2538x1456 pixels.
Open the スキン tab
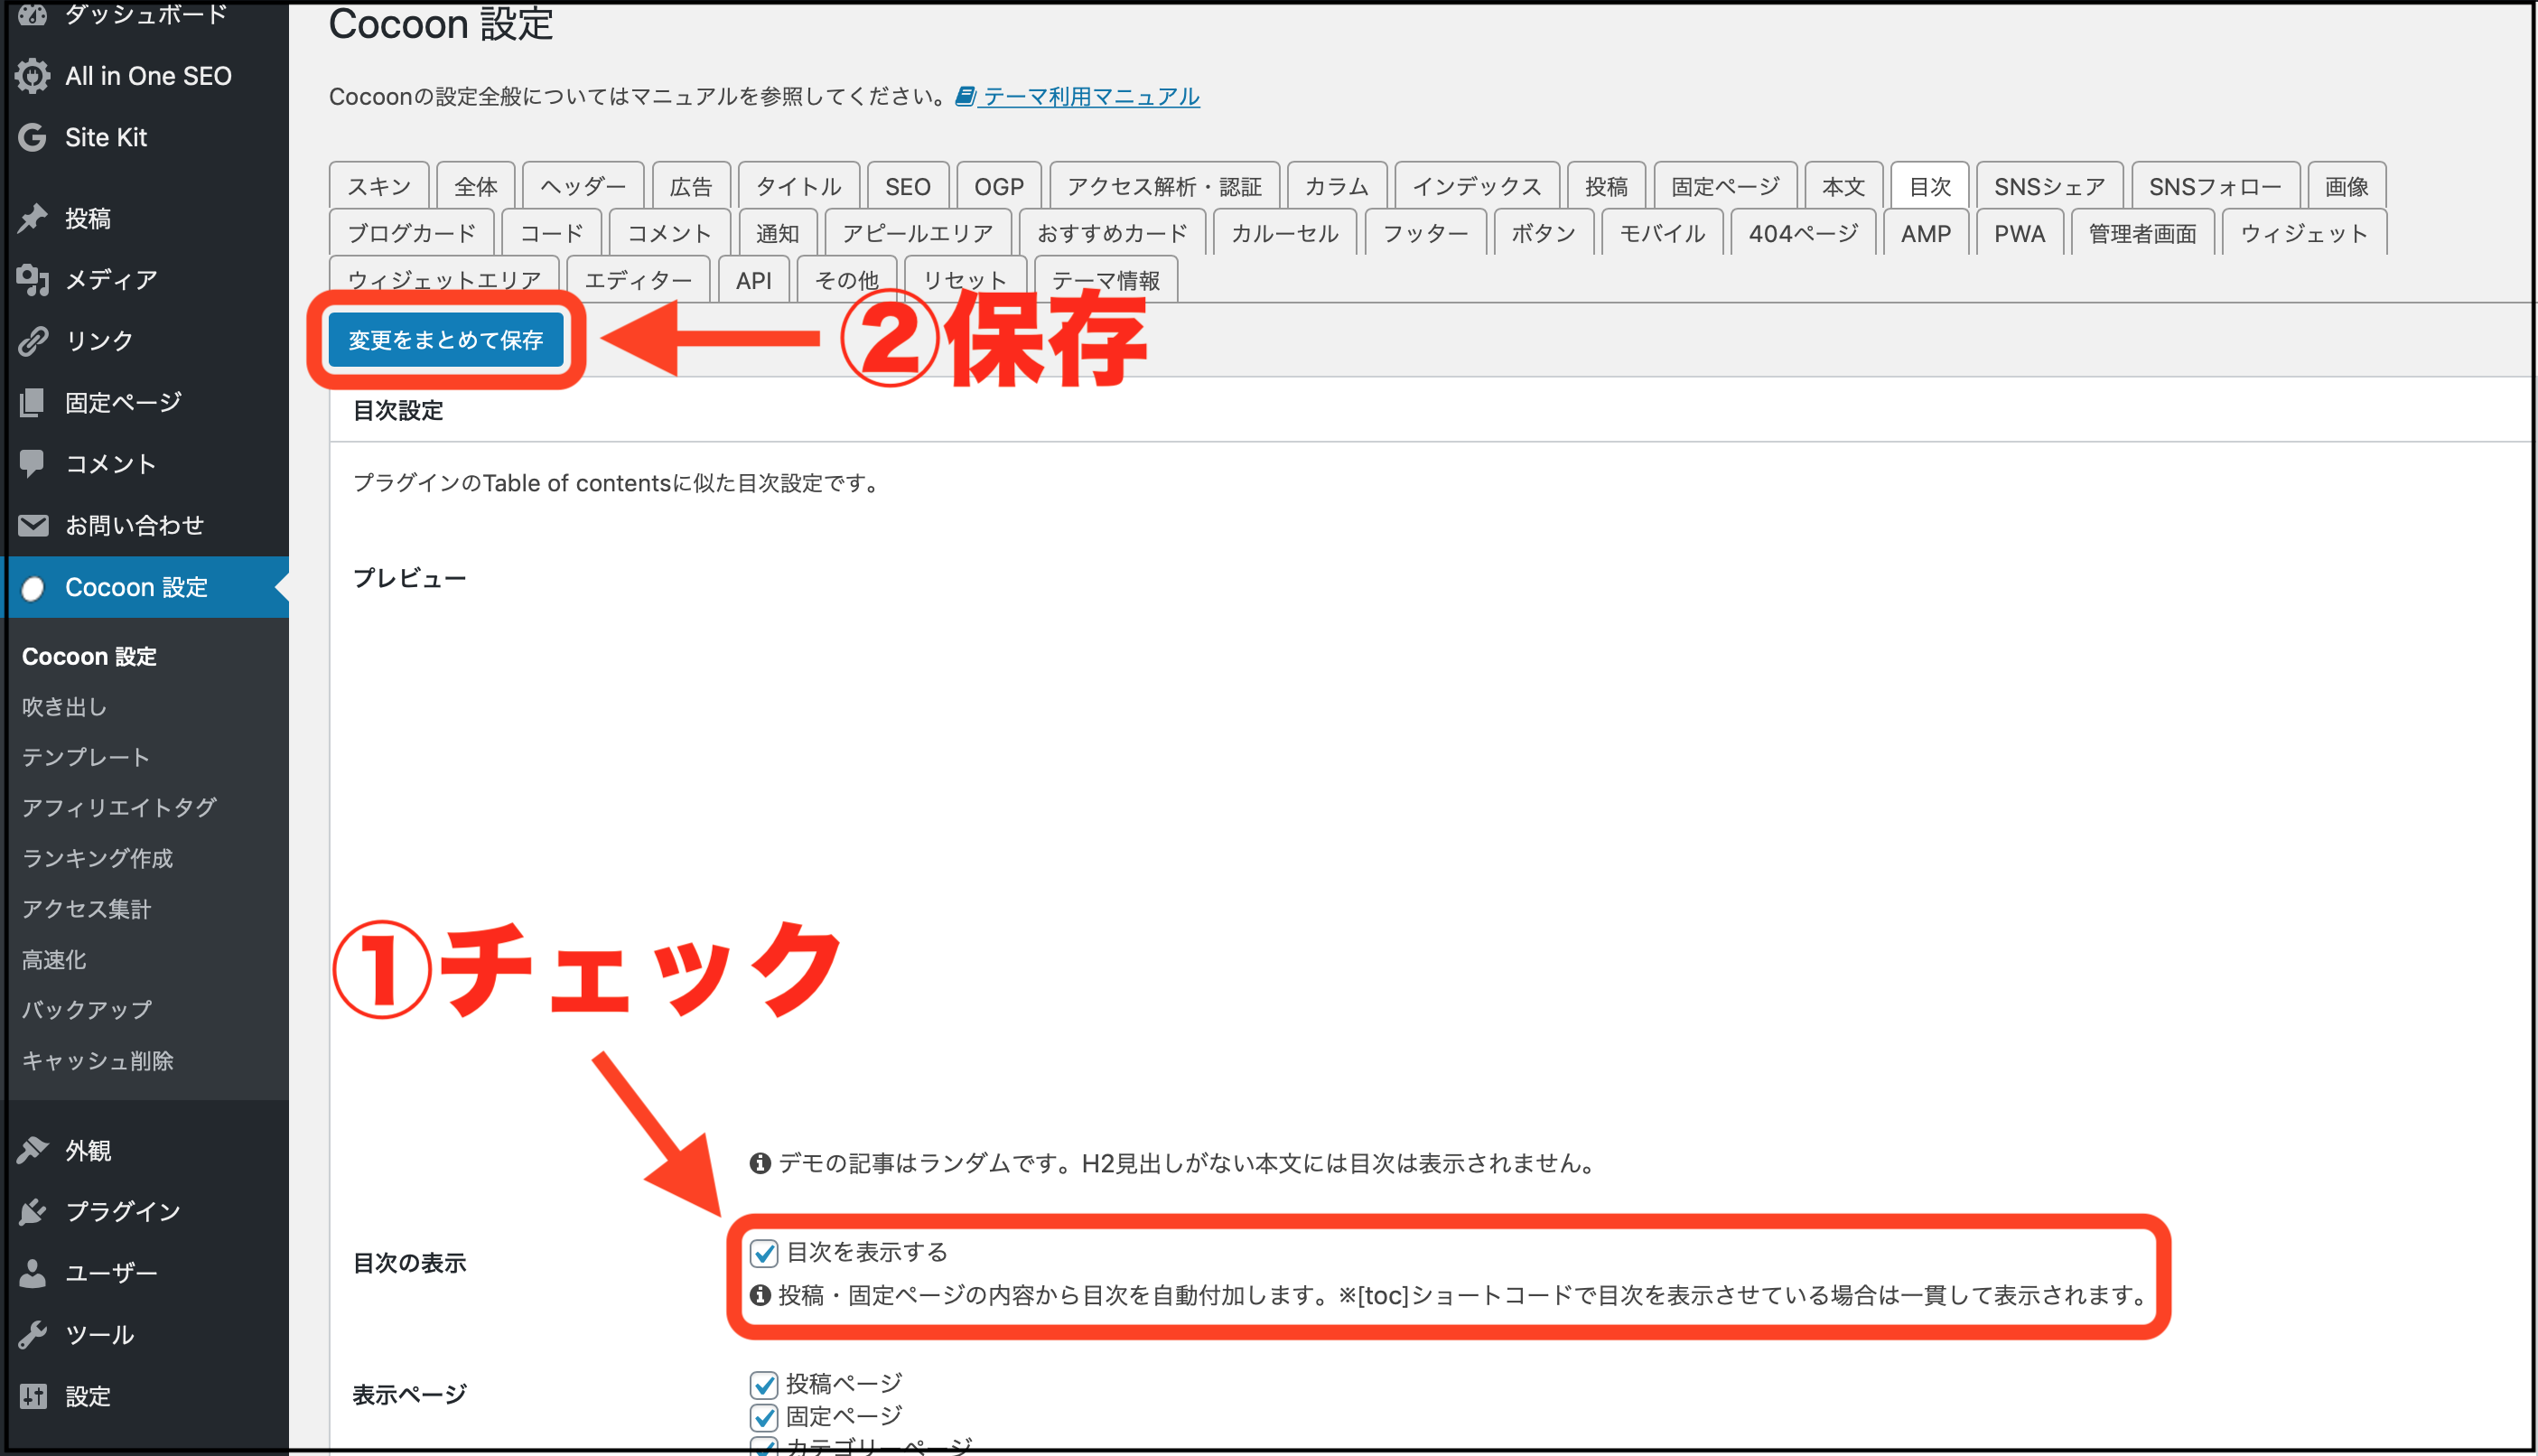click(x=379, y=186)
